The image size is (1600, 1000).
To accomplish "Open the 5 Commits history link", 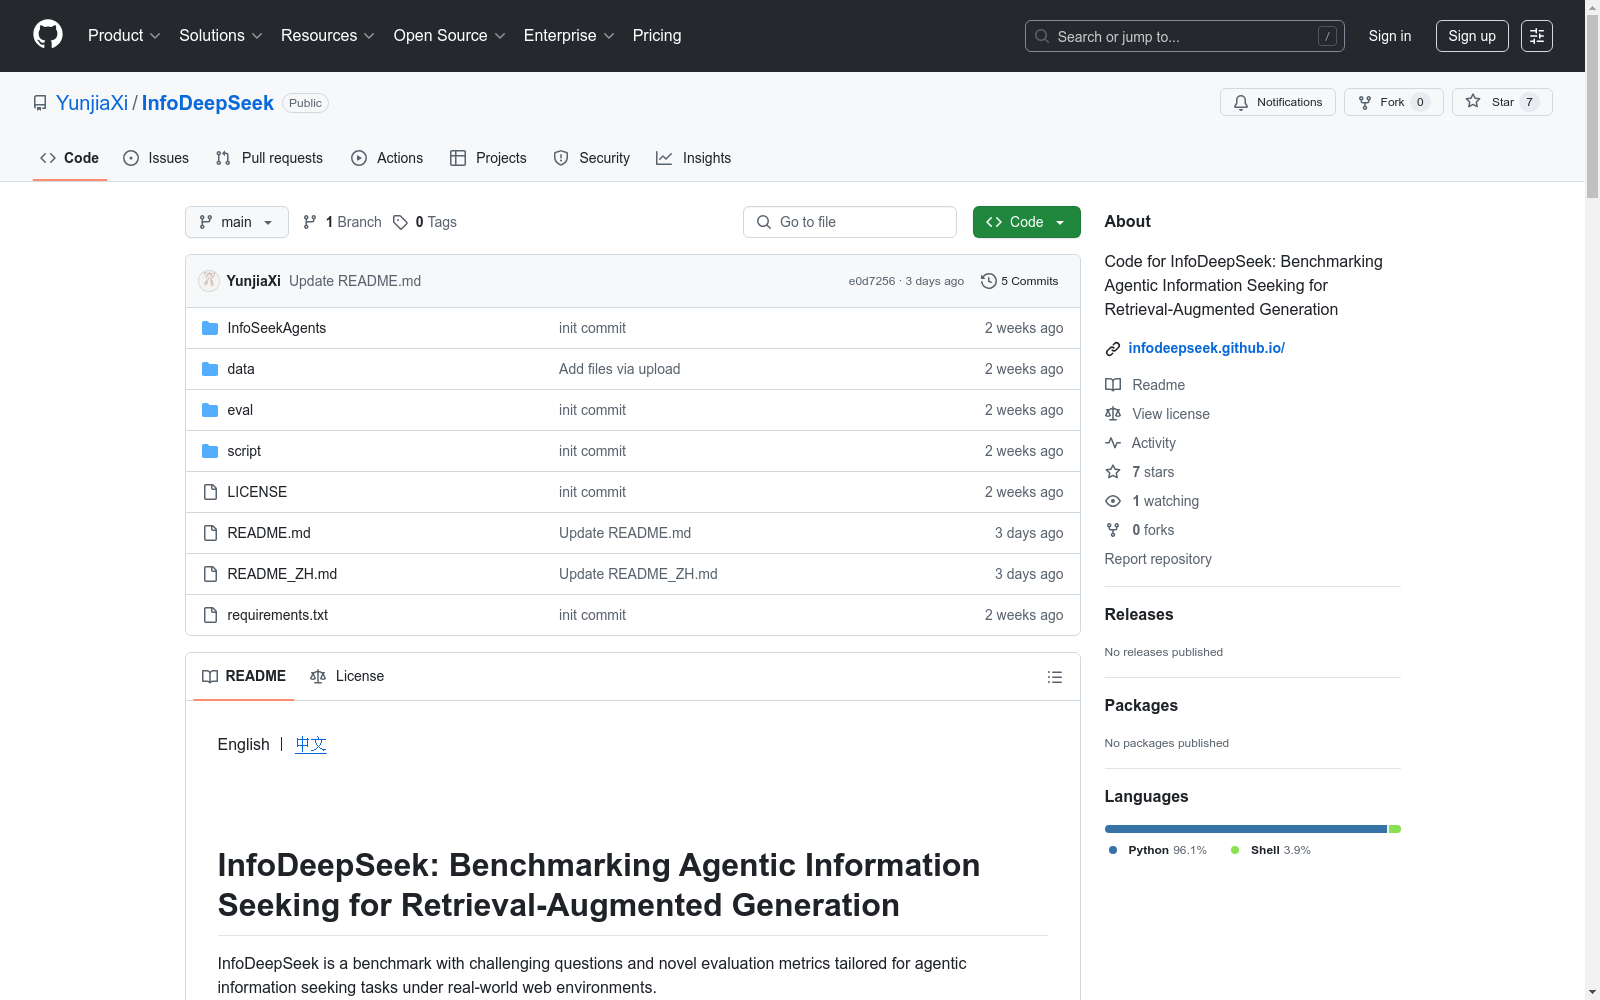I will point(1020,281).
